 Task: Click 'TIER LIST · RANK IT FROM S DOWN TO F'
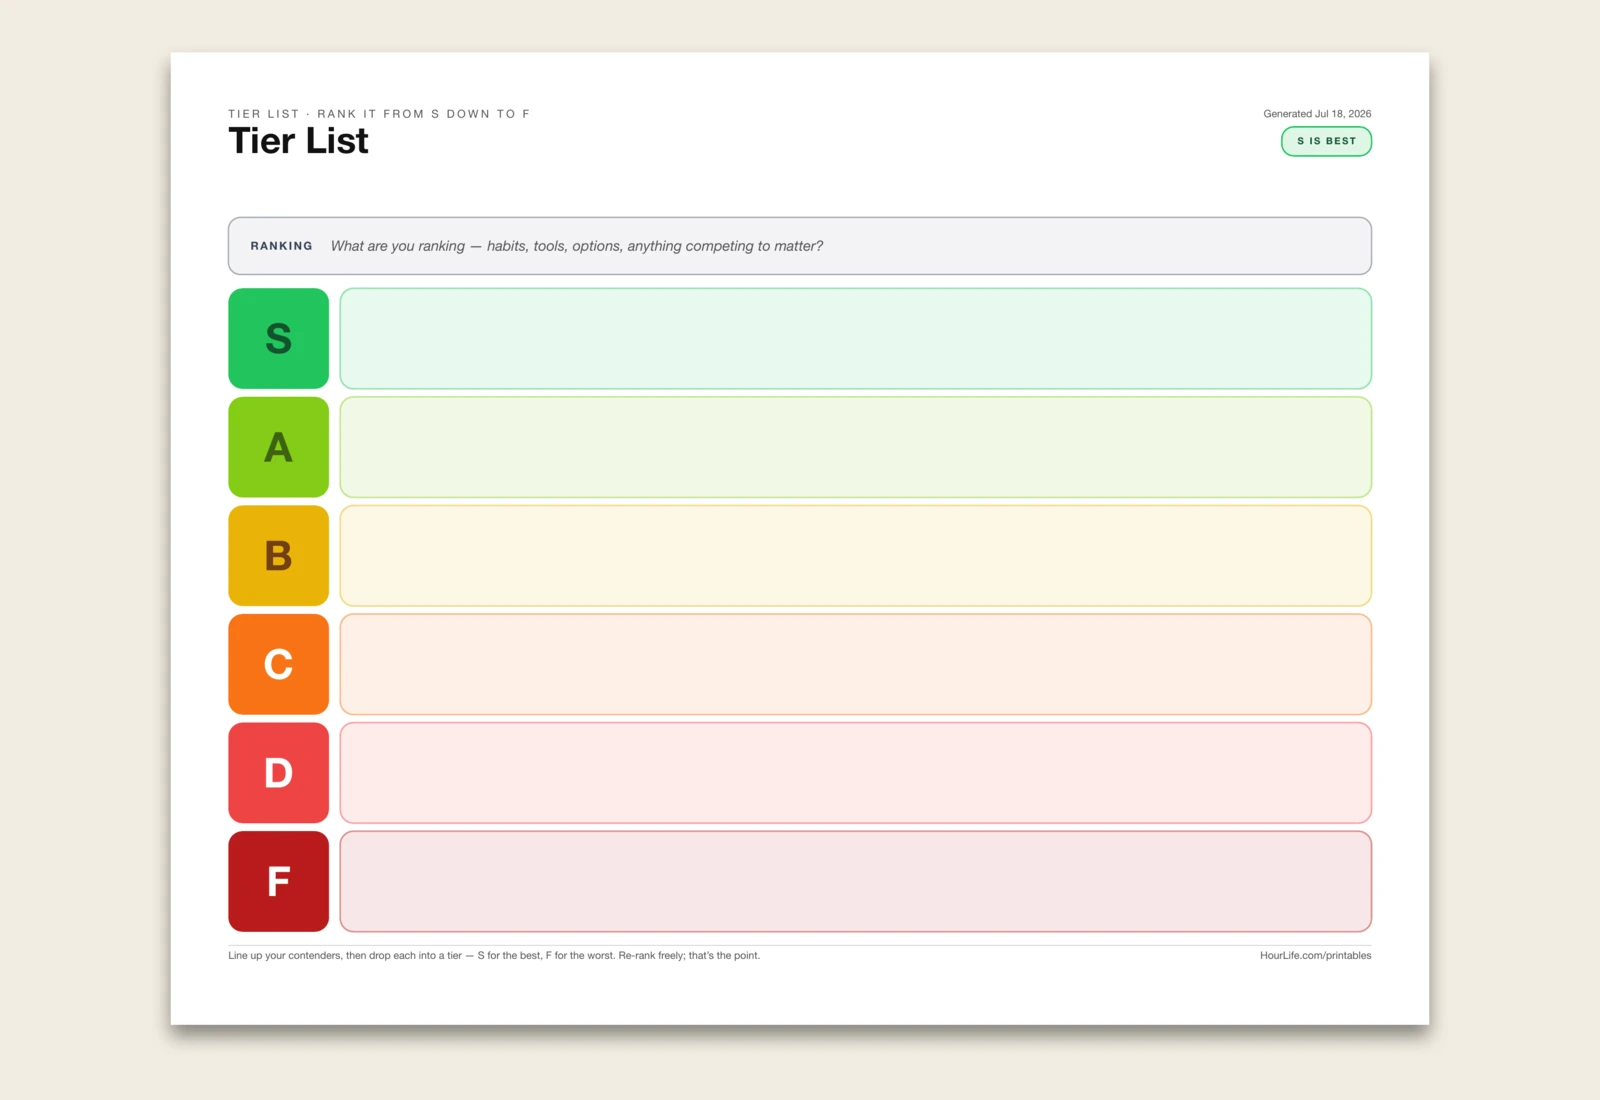[379, 114]
